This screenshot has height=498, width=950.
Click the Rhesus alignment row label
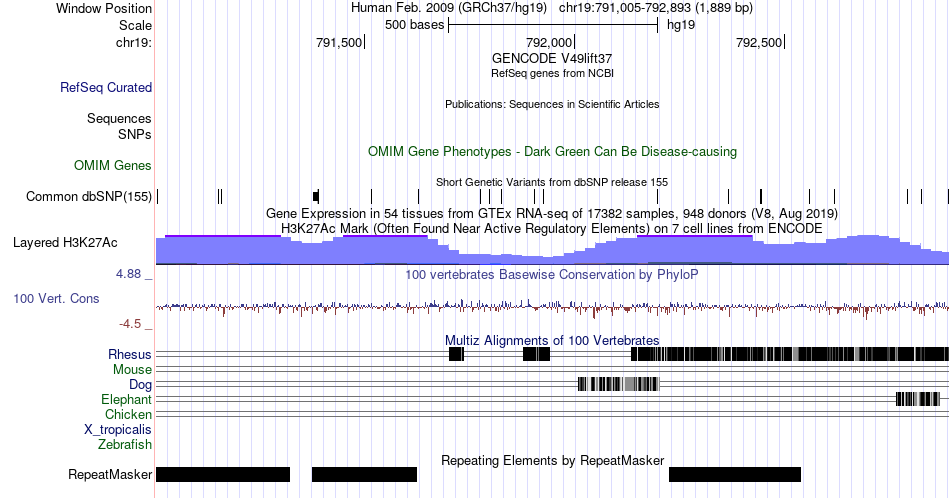(130, 354)
